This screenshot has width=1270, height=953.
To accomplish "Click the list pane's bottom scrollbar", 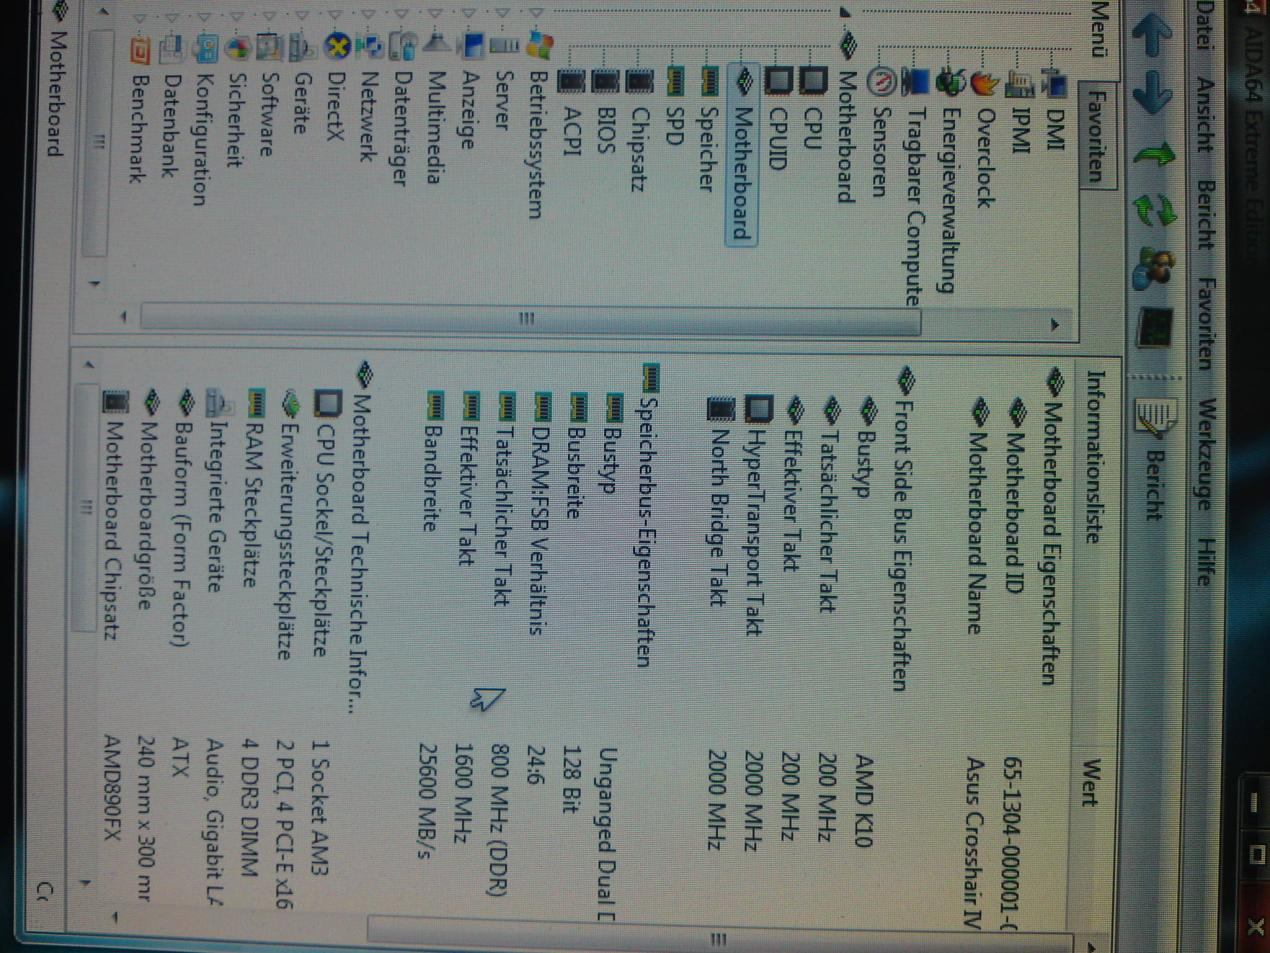I will tap(85, 508).
